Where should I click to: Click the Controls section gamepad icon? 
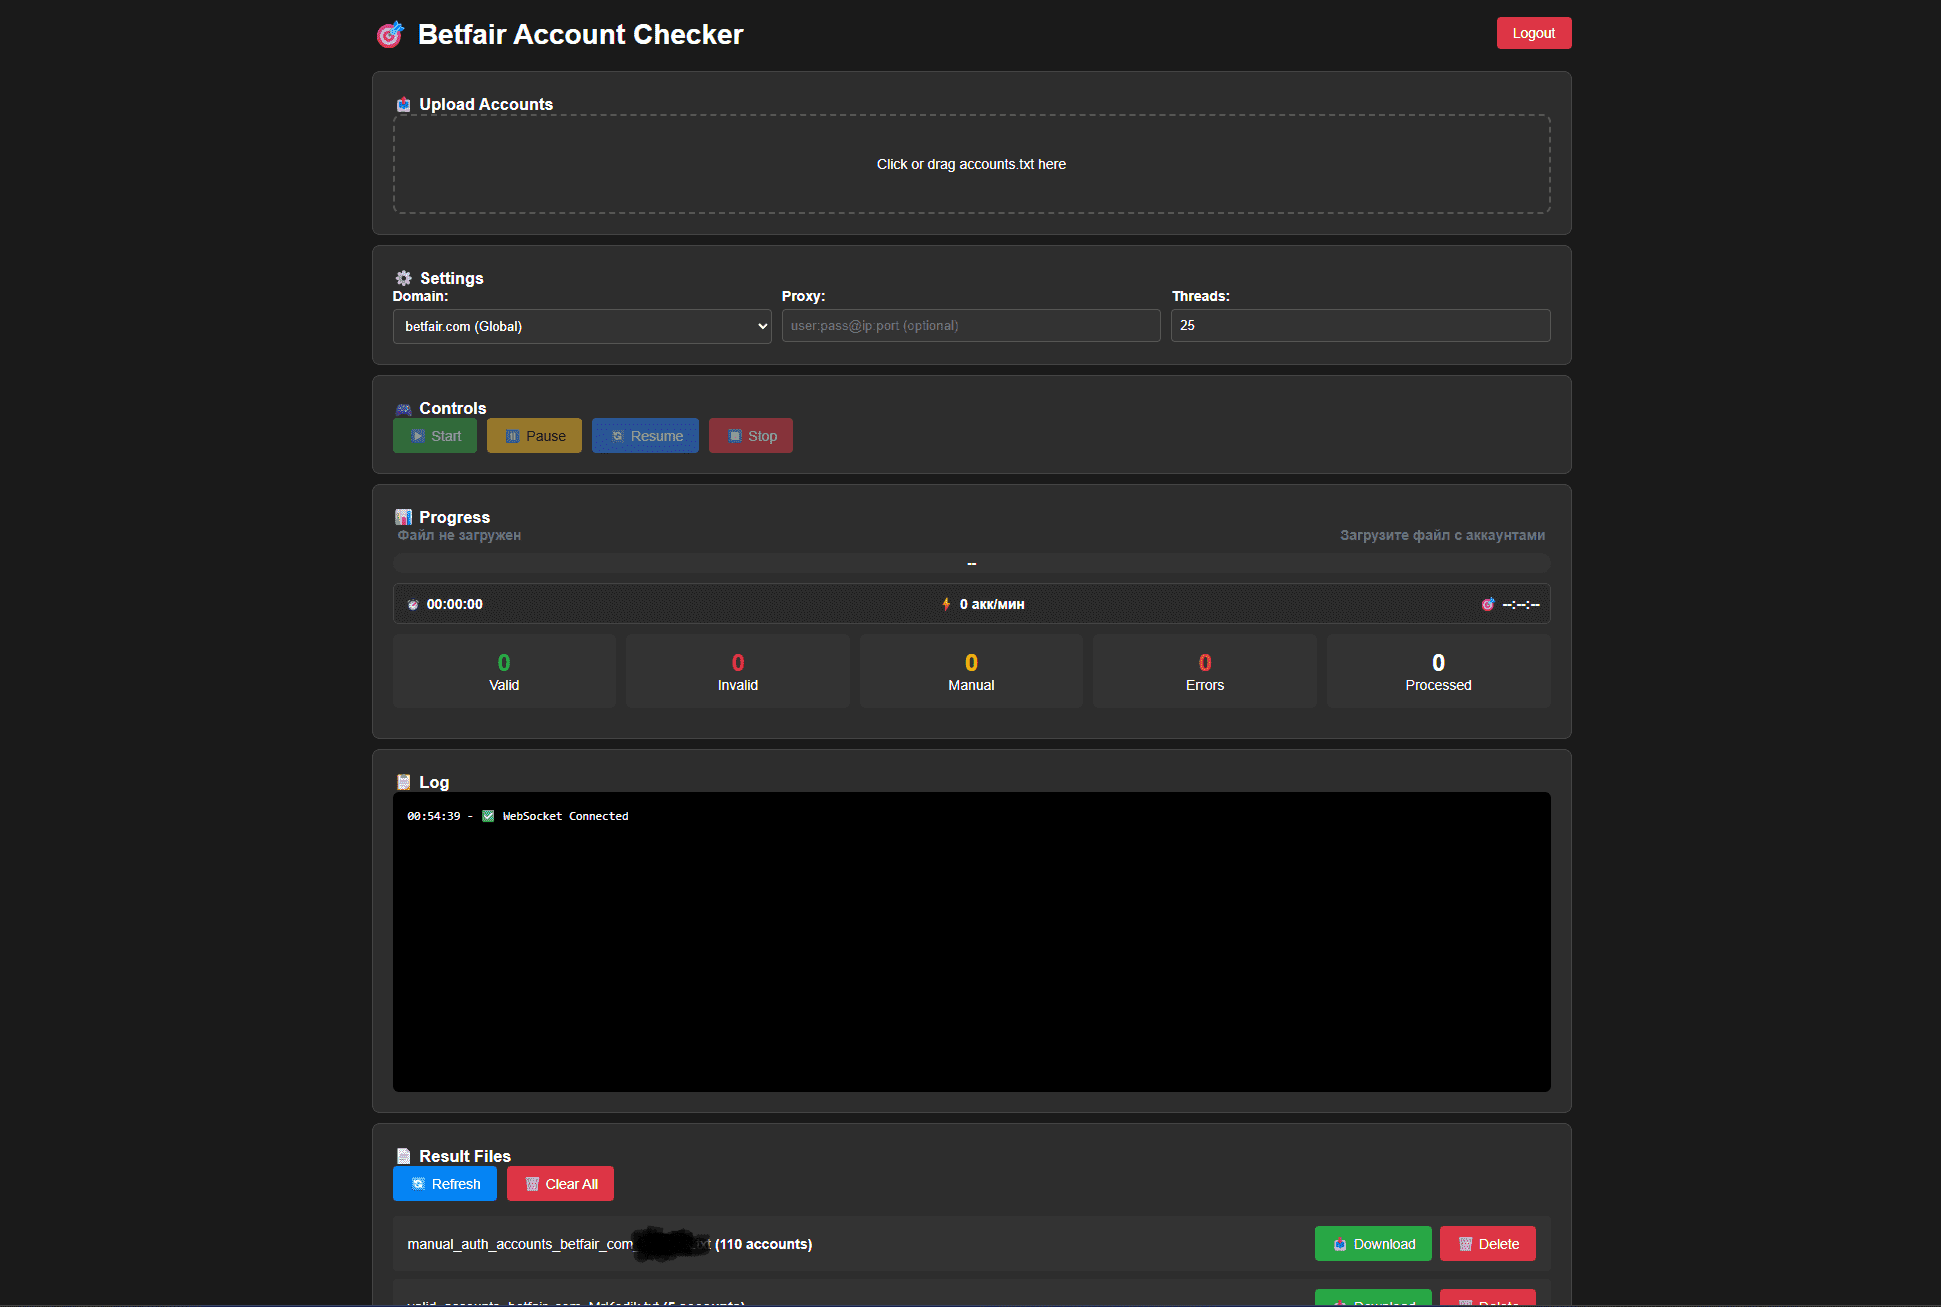tap(404, 409)
